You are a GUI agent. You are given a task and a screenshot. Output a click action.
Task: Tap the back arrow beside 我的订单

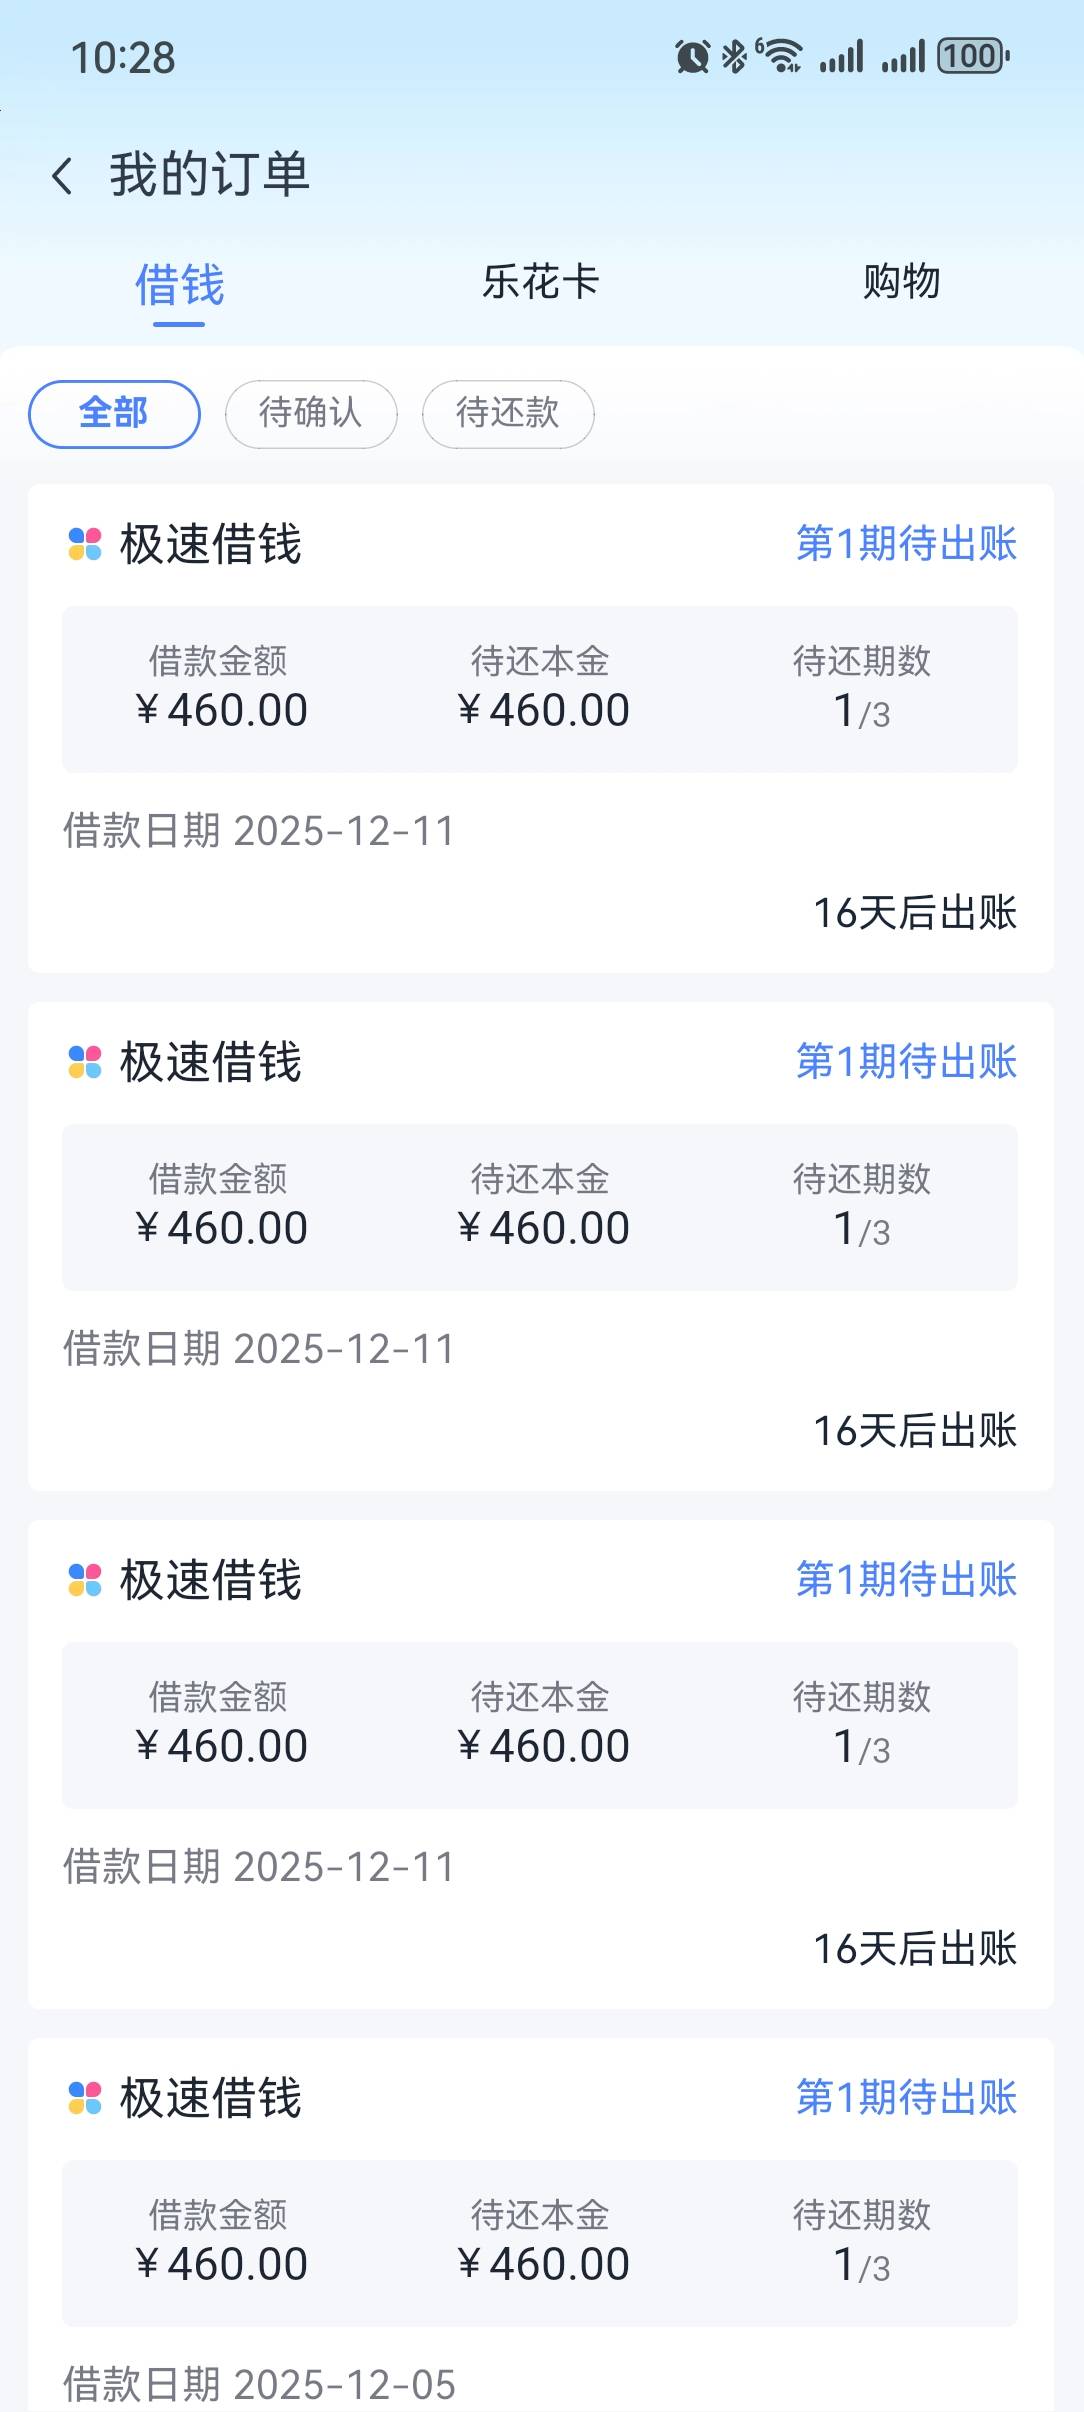click(x=62, y=176)
